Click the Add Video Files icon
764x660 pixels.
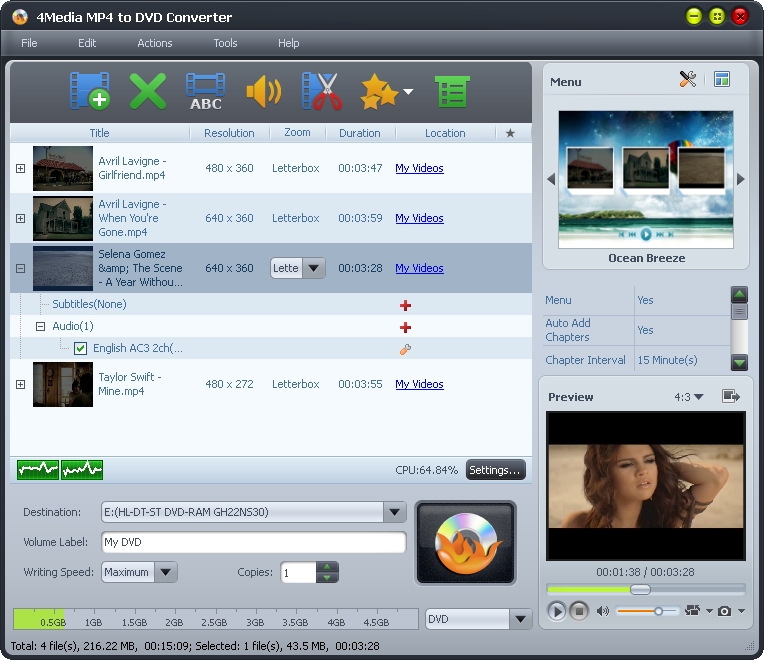tap(90, 91)
